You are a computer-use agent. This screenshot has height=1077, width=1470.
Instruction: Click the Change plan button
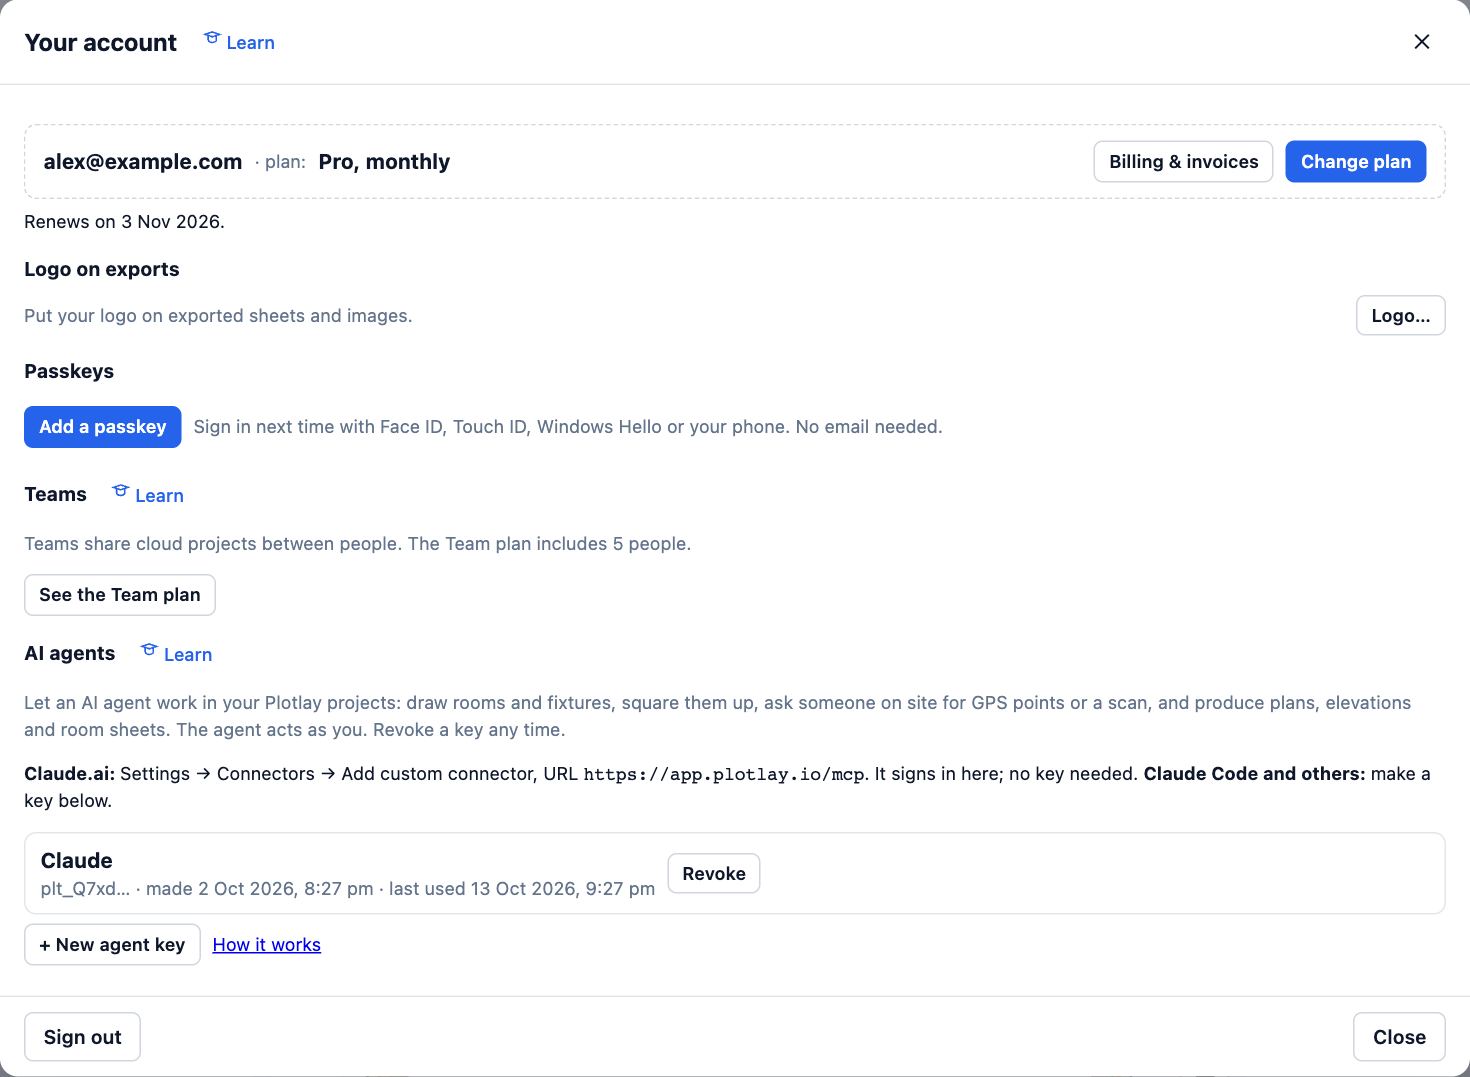[x=1355, y=162]
